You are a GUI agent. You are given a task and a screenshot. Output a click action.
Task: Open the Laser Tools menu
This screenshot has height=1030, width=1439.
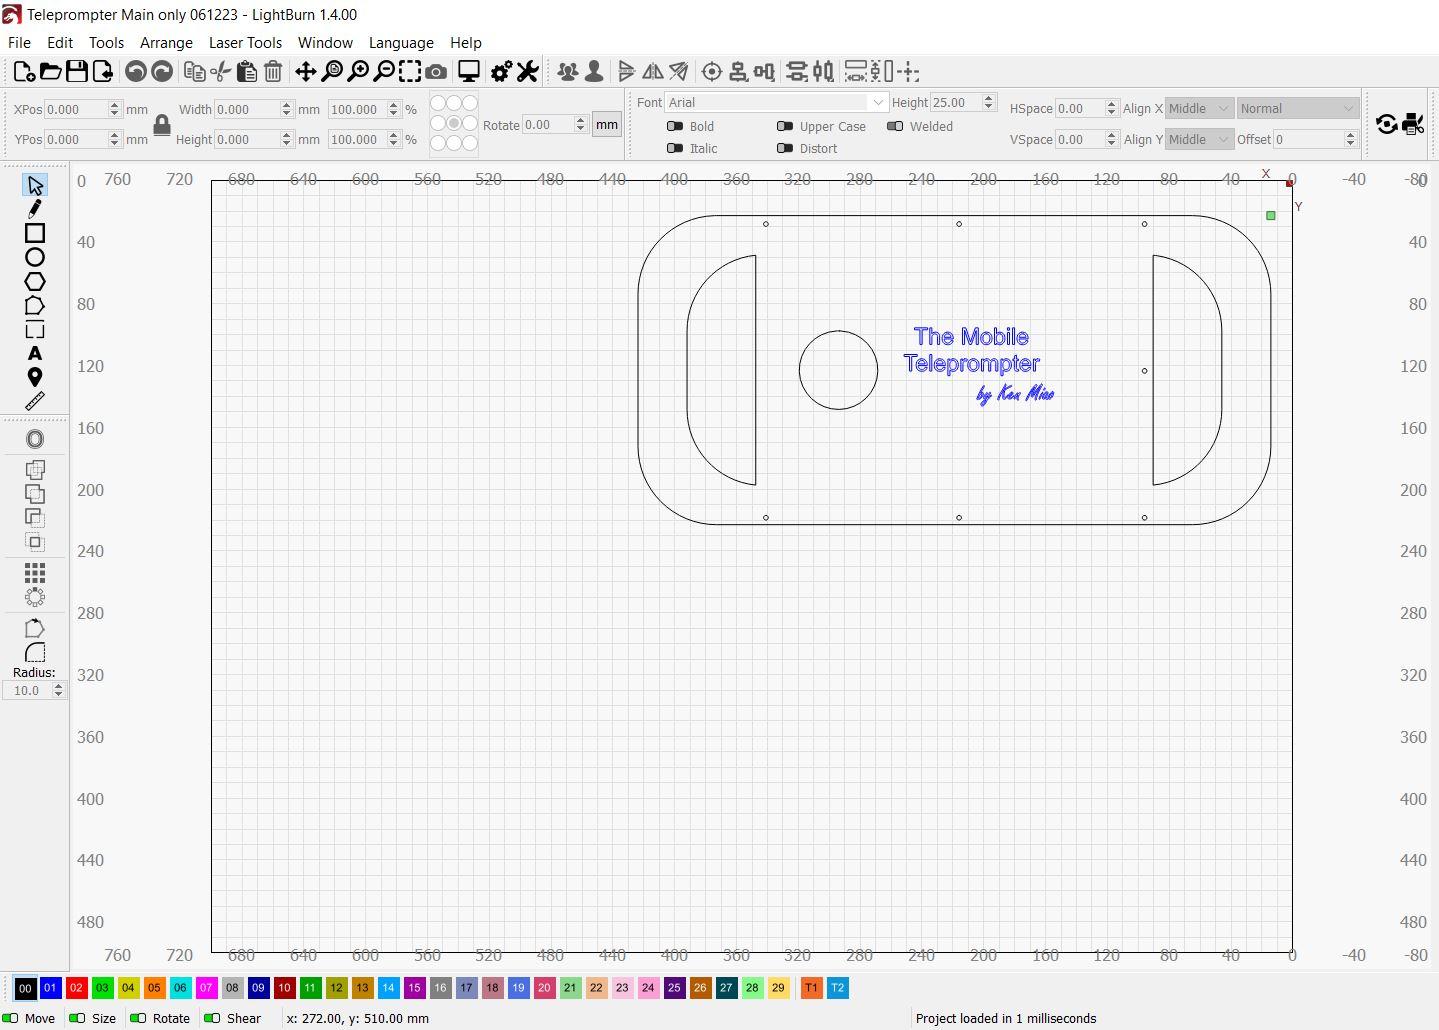click(245, 42)
